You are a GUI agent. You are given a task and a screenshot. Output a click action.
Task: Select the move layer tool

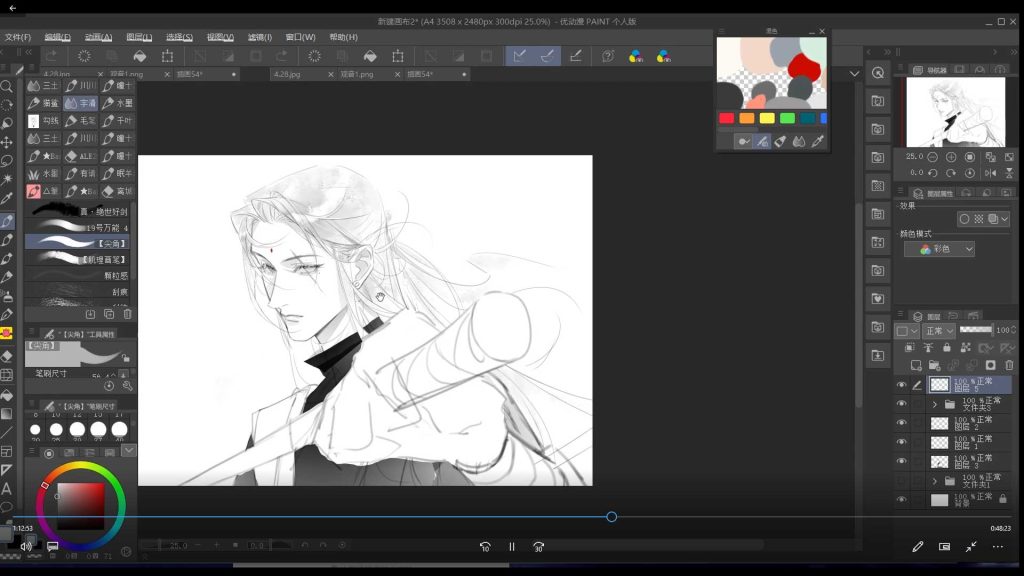point(7,142)
